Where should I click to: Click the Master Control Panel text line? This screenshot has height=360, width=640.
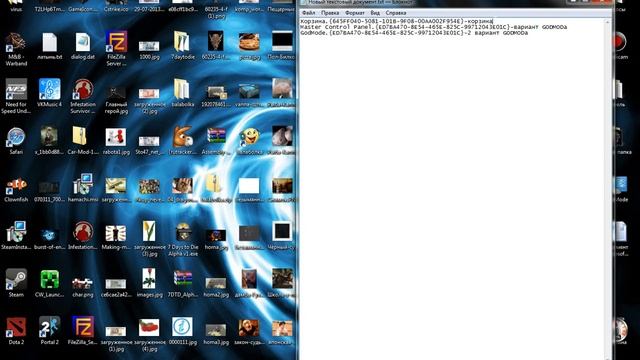point(433,27)
